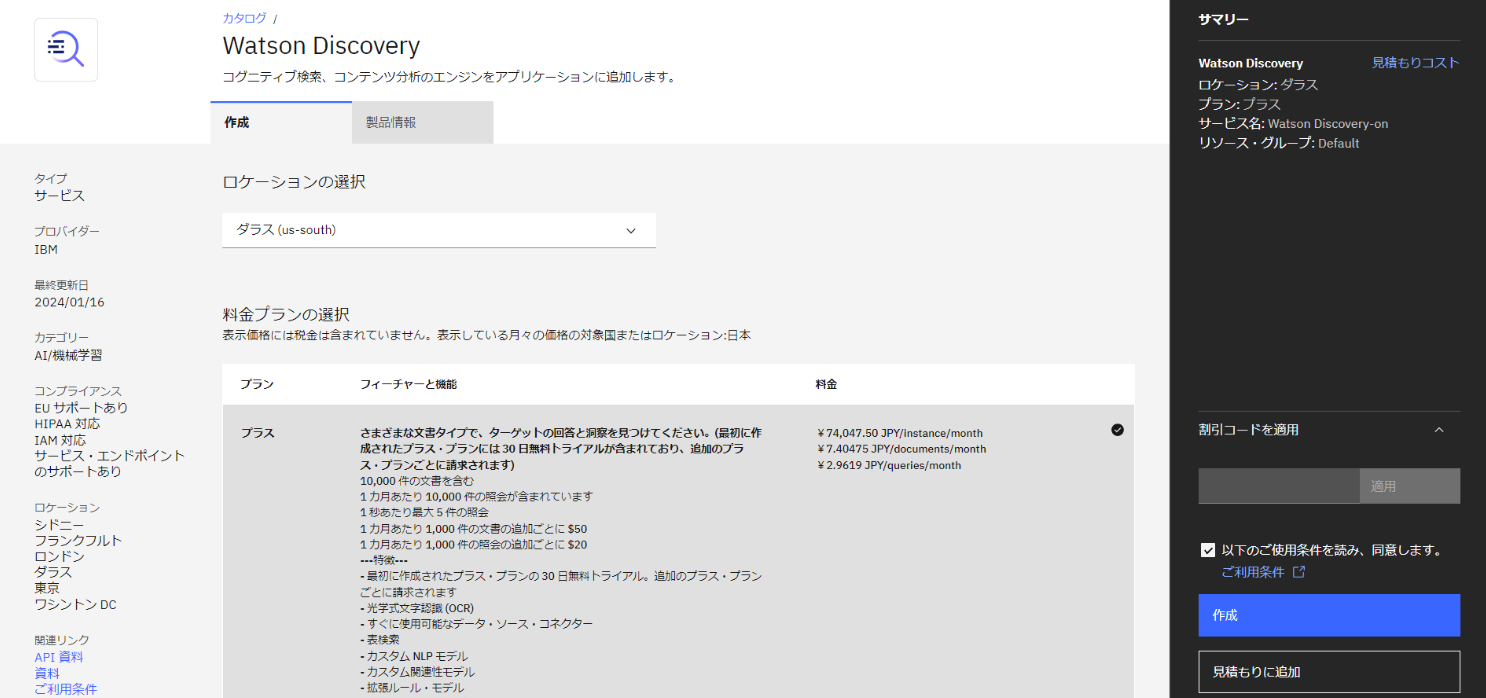Click the 見積もりに追加 button
The image size is (1486, 698).
point(1328,672)
